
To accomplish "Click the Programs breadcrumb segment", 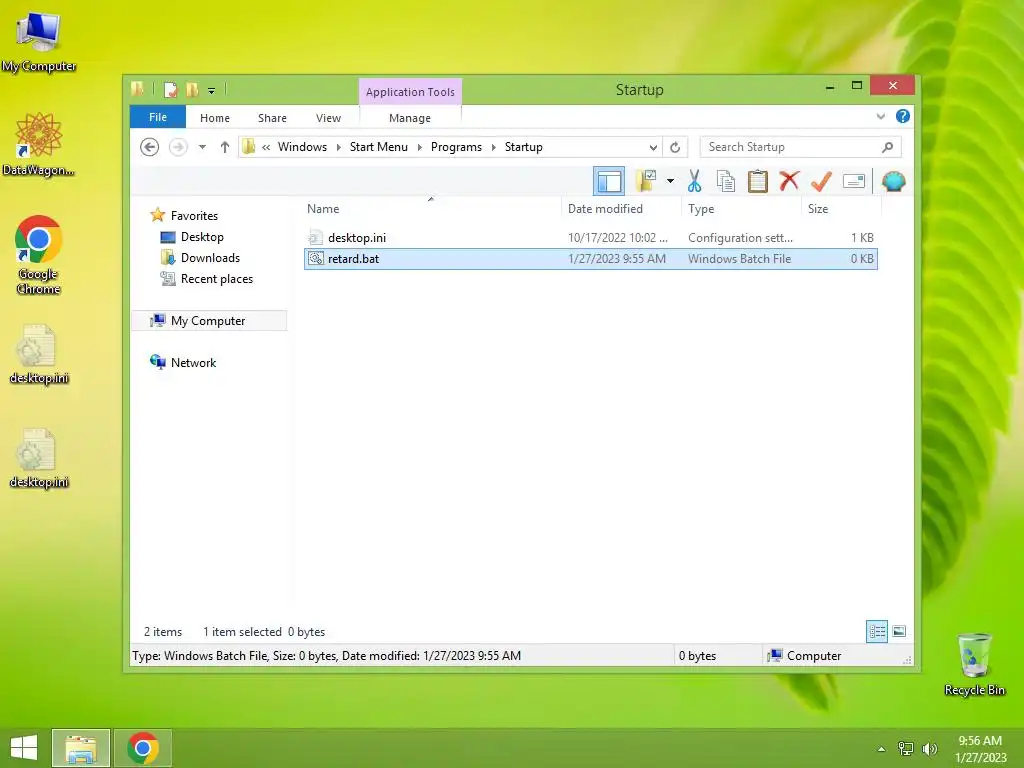I will 456,147.
